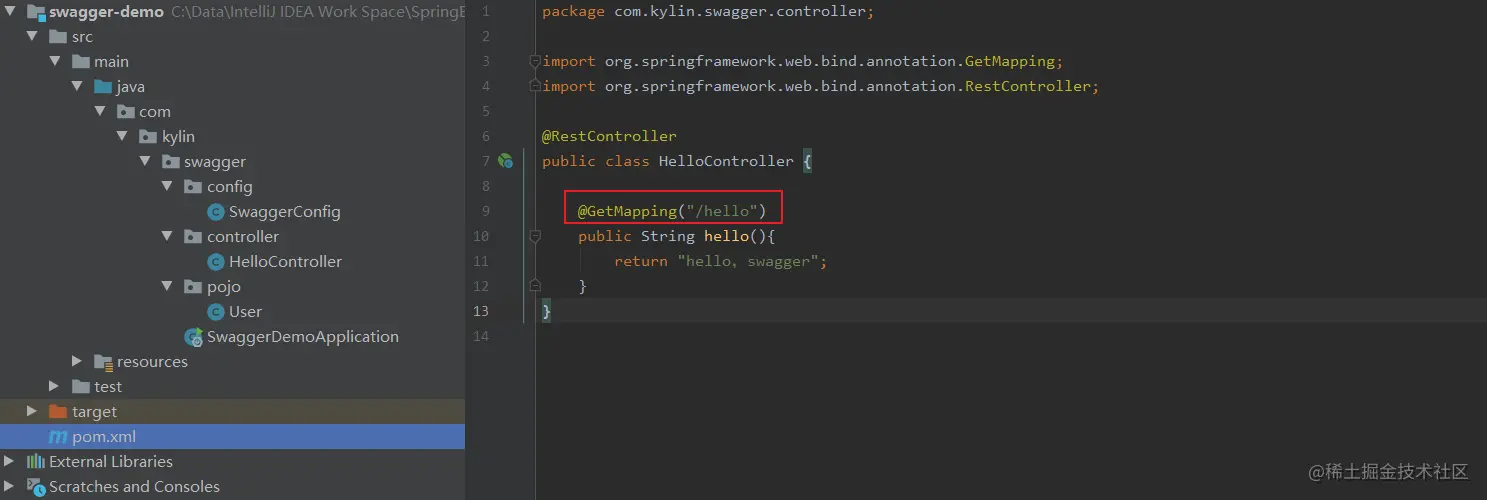This screenshot has width=1487, height=500.
Task: Click the SwaggerConfig class icon
Action: [x=215, y=212]
